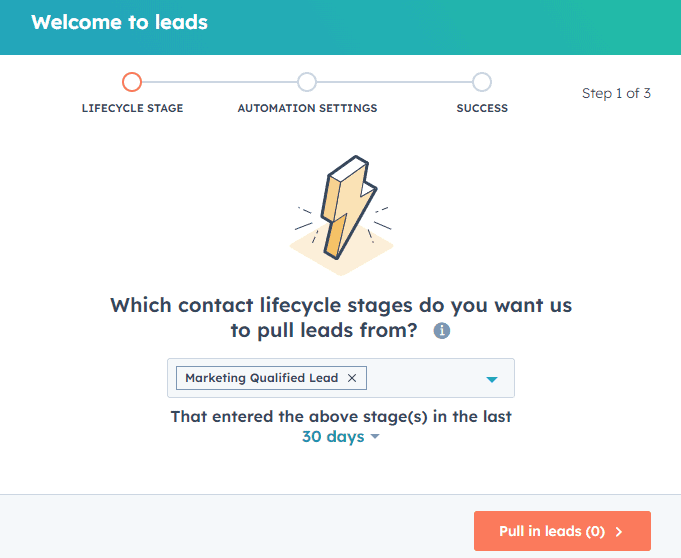Click the lightning bolt illustration

click(341, 215)
